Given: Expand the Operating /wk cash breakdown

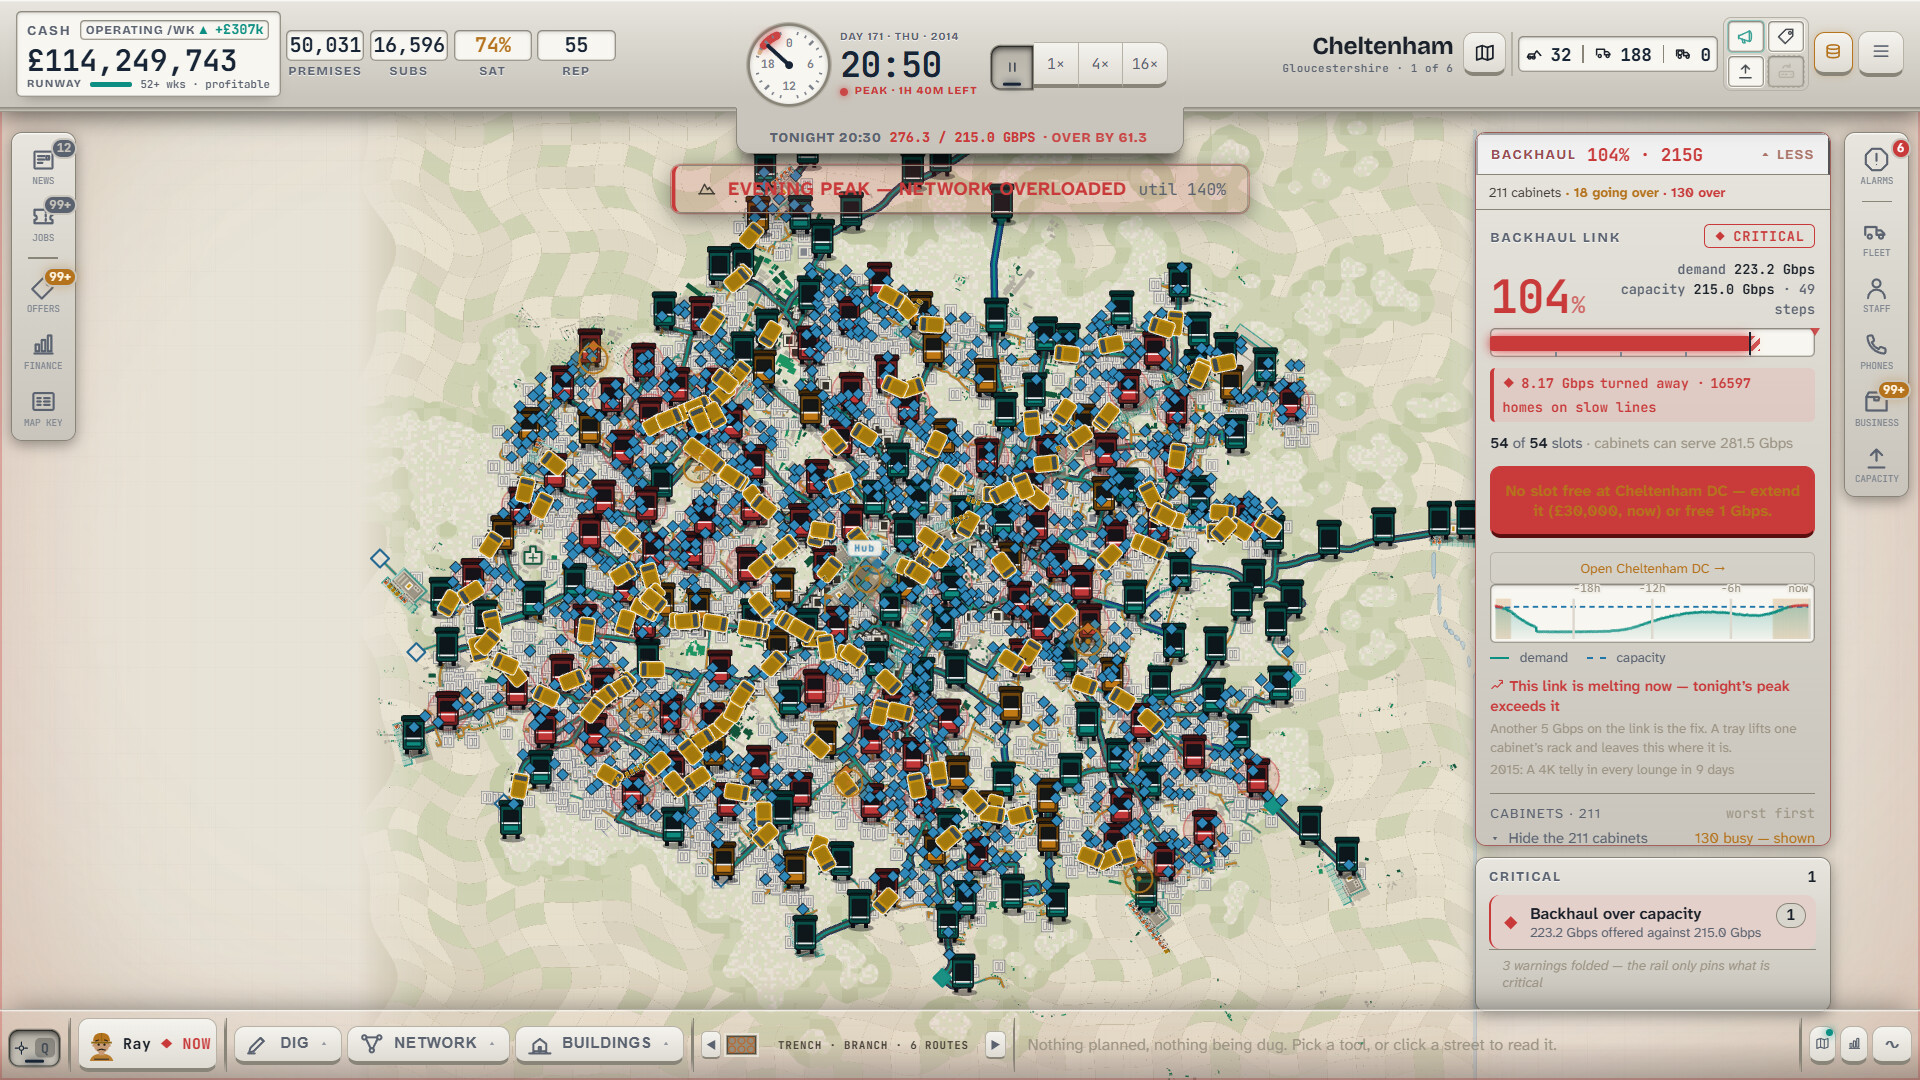Looking at the screenshot, I should coord(175,30).
